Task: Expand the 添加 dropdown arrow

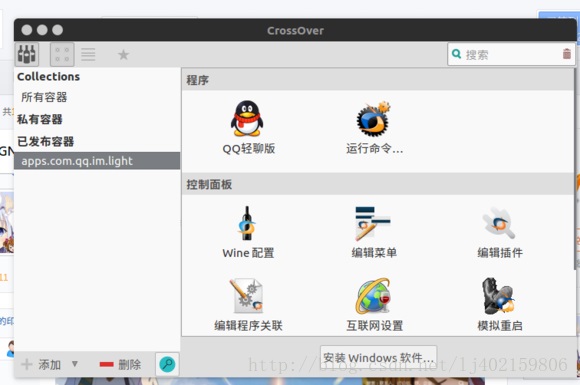Action: click(75, 364)
